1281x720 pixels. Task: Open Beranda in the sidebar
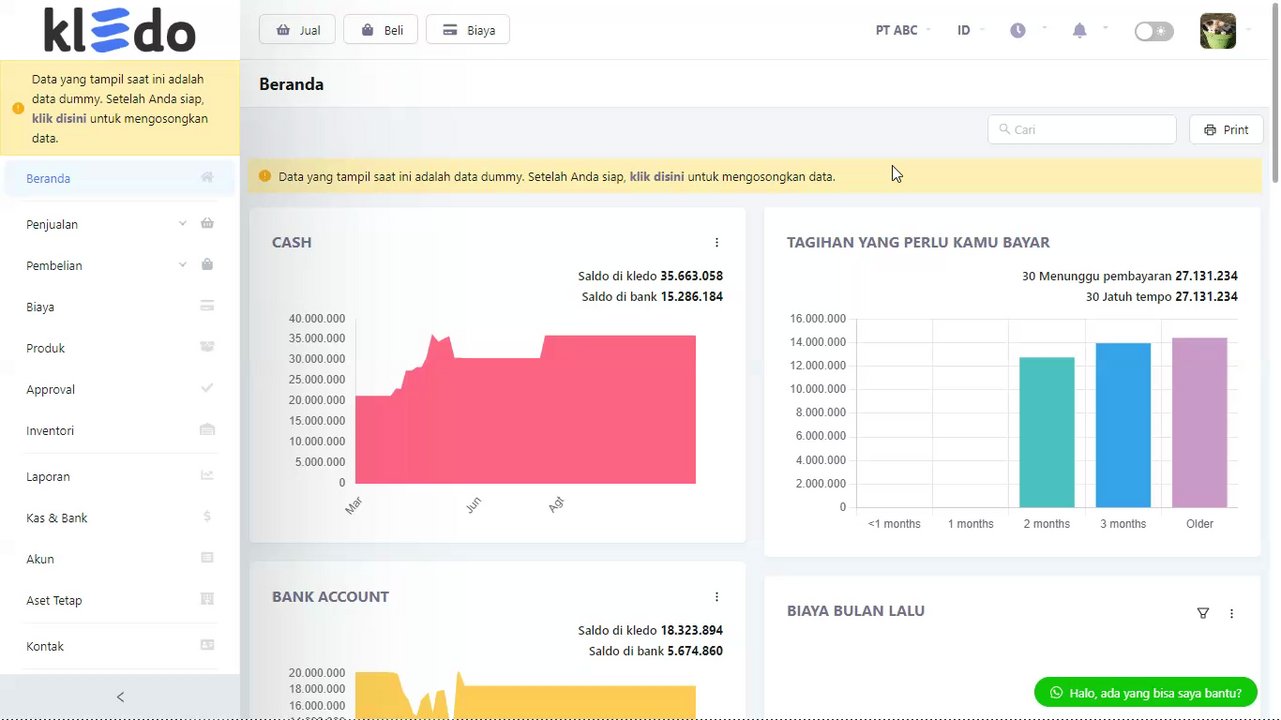120,178
